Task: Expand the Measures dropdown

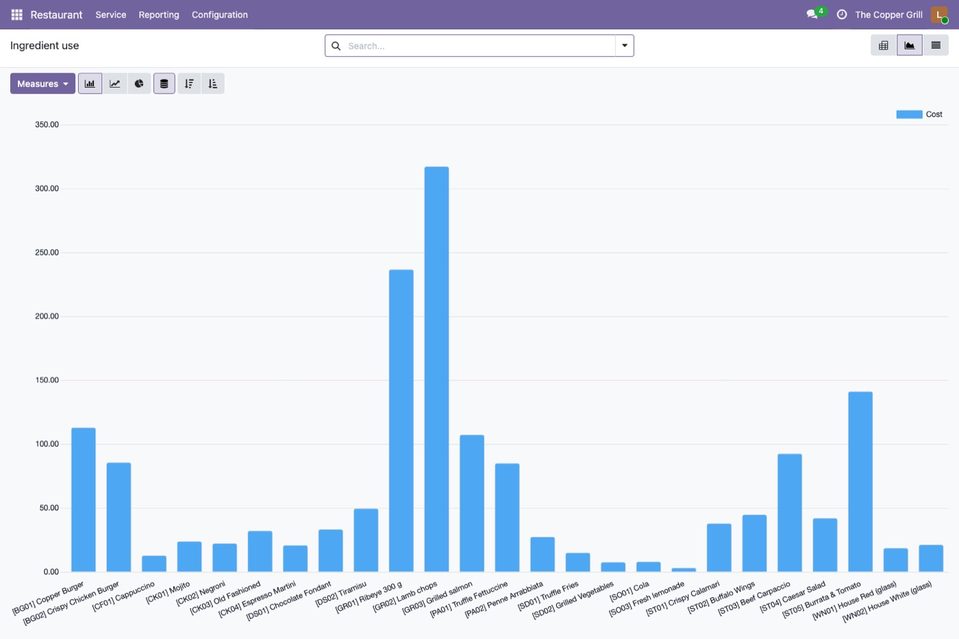Action: 43,84
